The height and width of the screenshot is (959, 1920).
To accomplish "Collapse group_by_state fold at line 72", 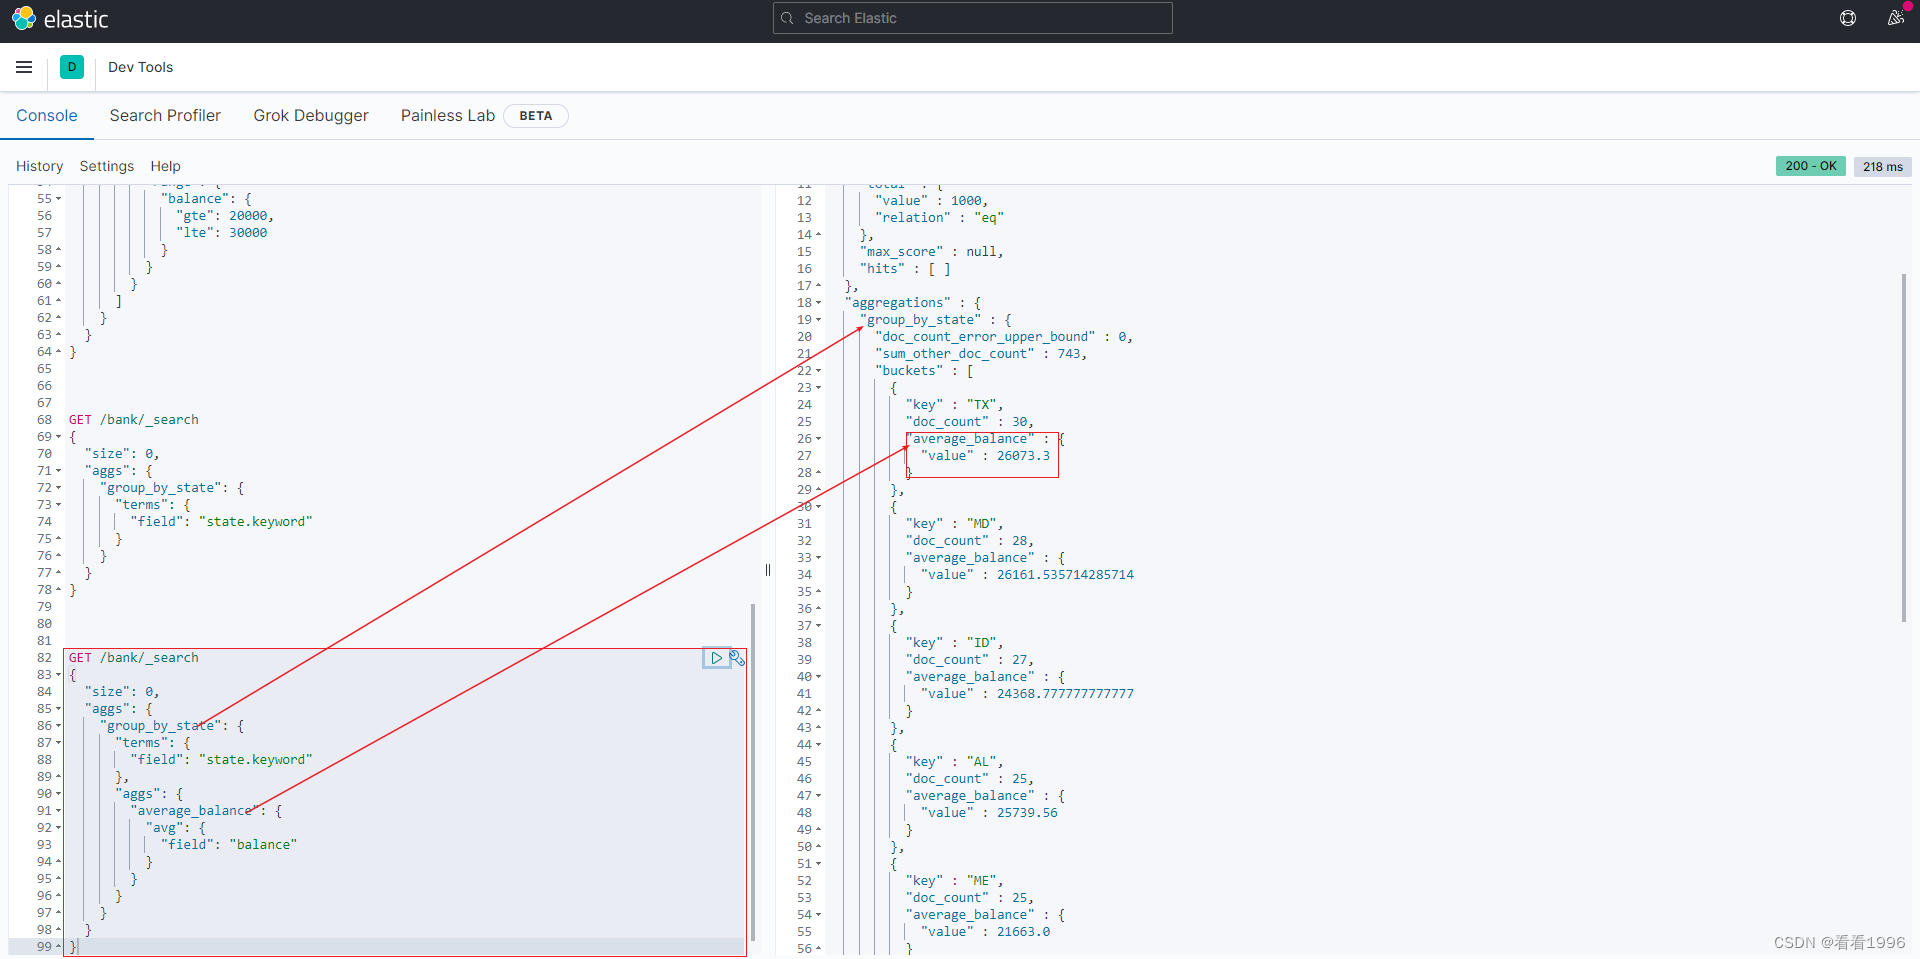I will [x=58, y=488].
